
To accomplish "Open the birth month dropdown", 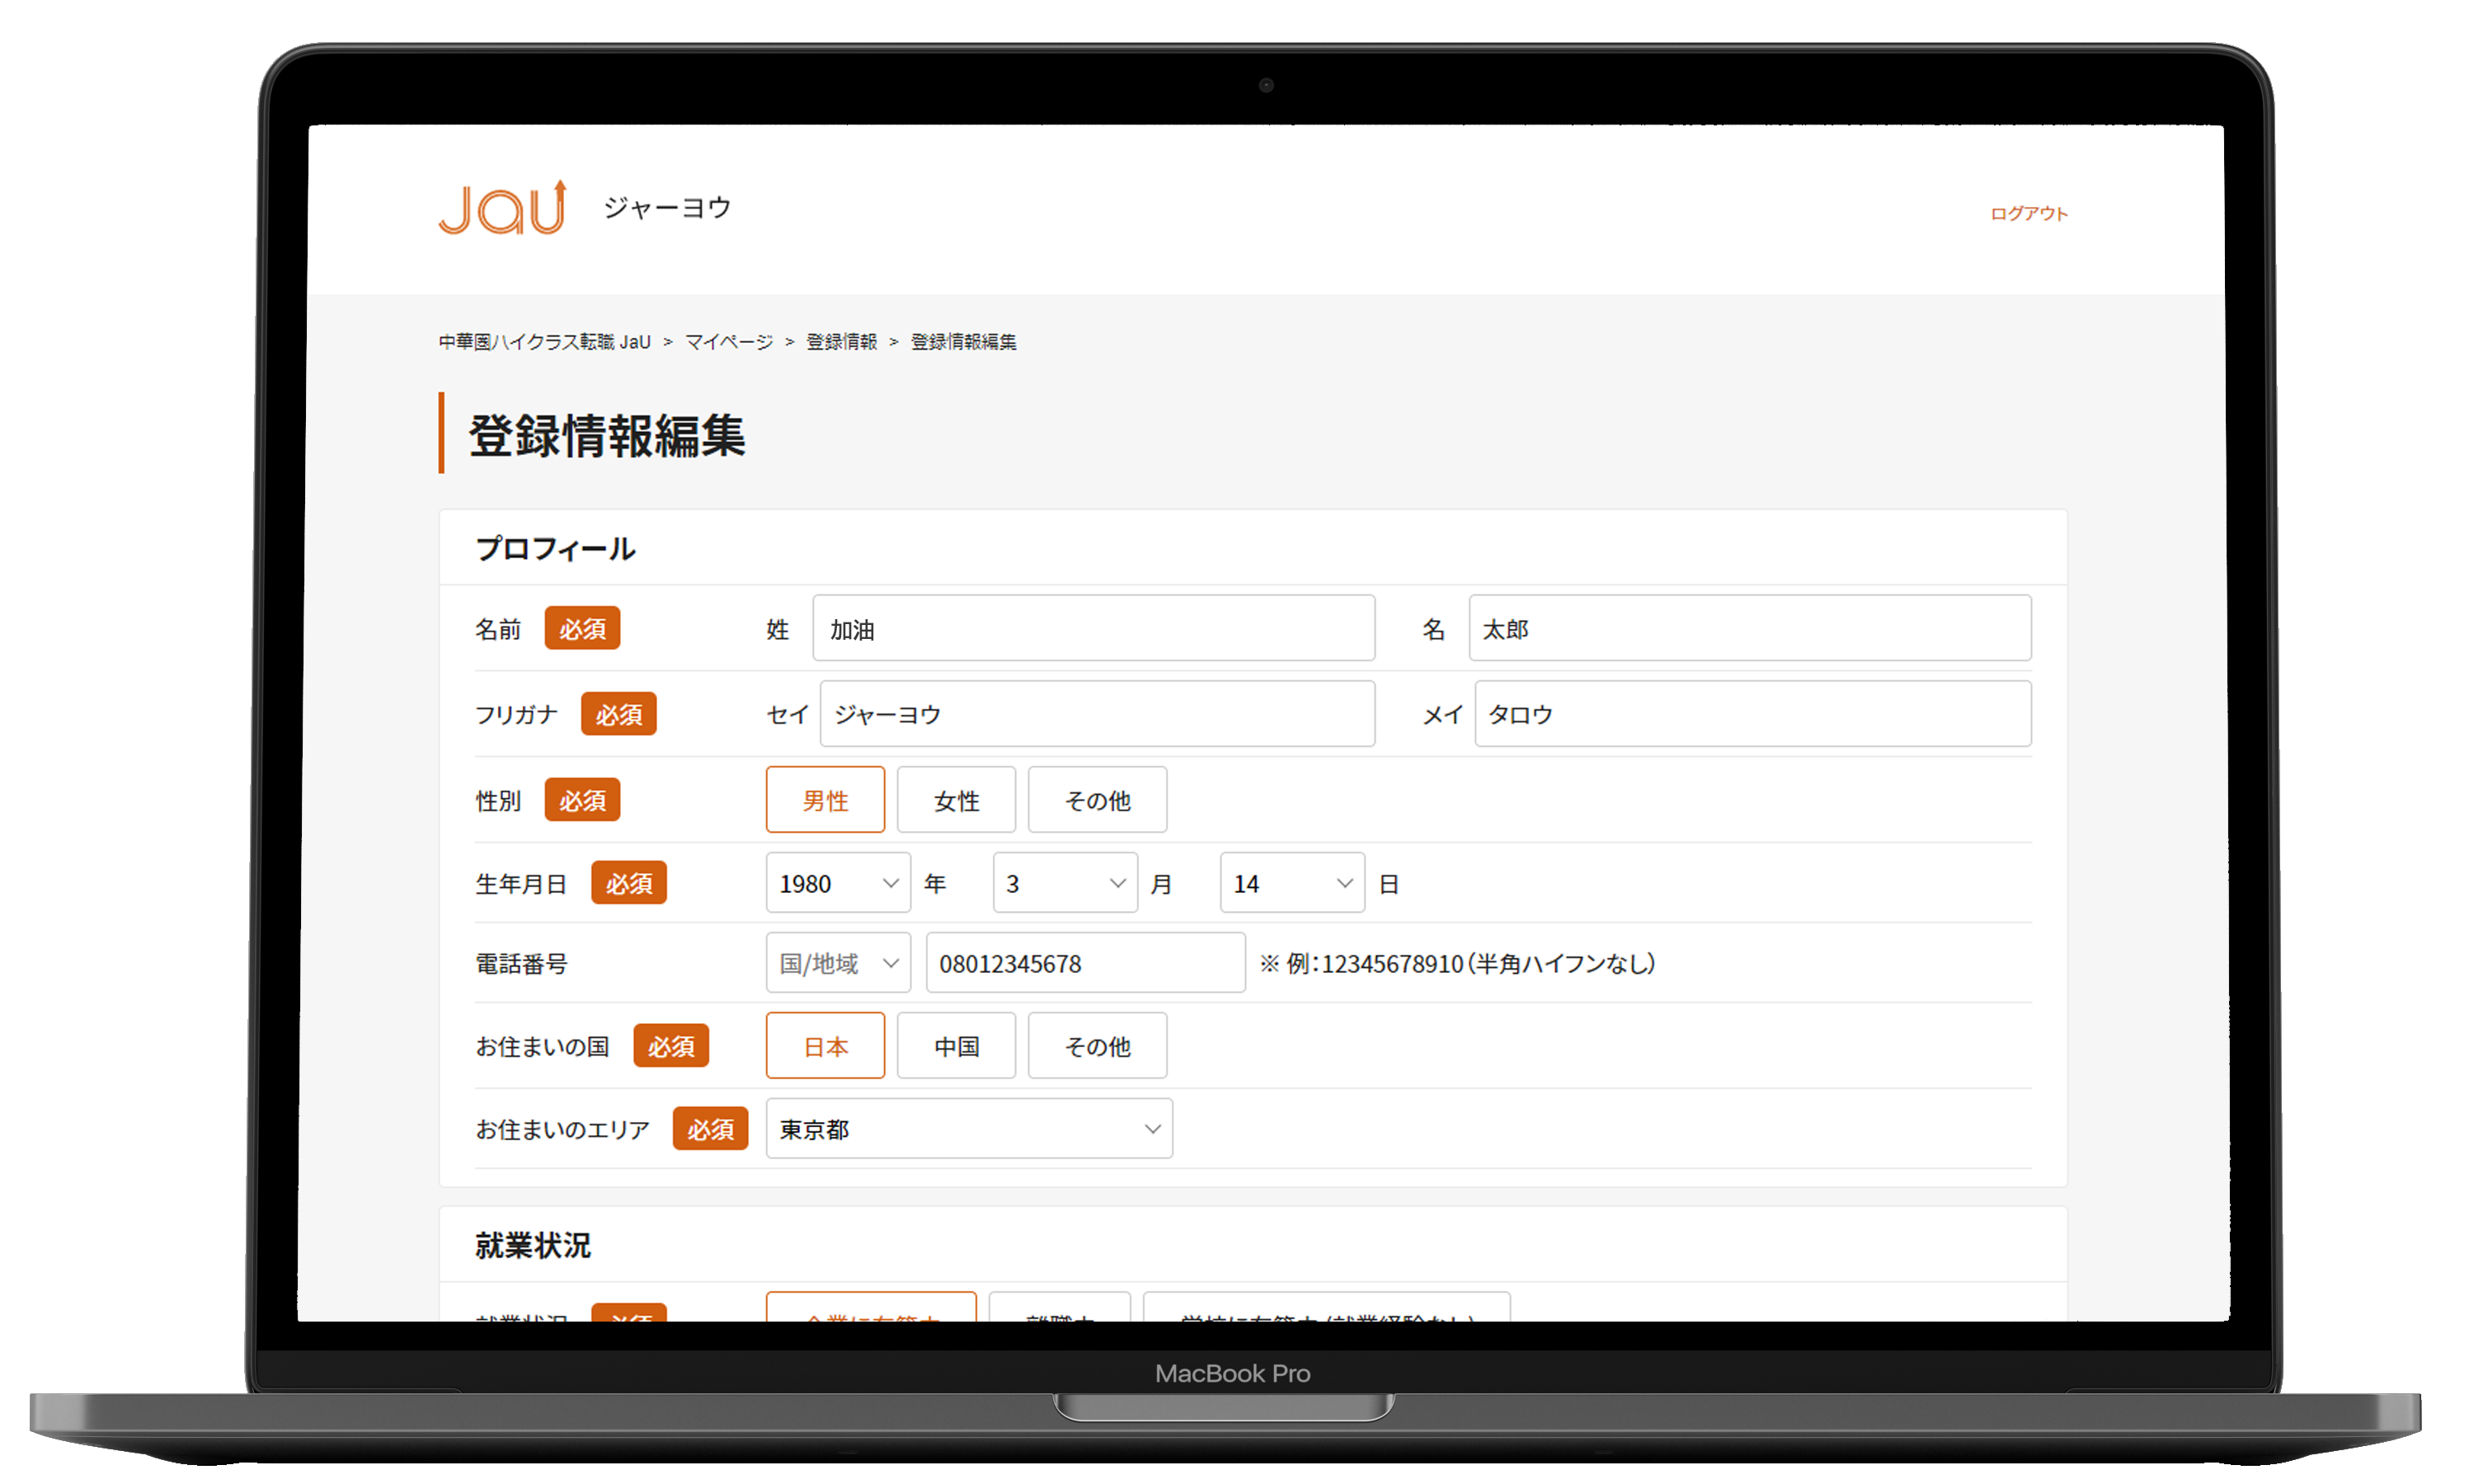I will pyautogui.click(x=1064, y=883).
